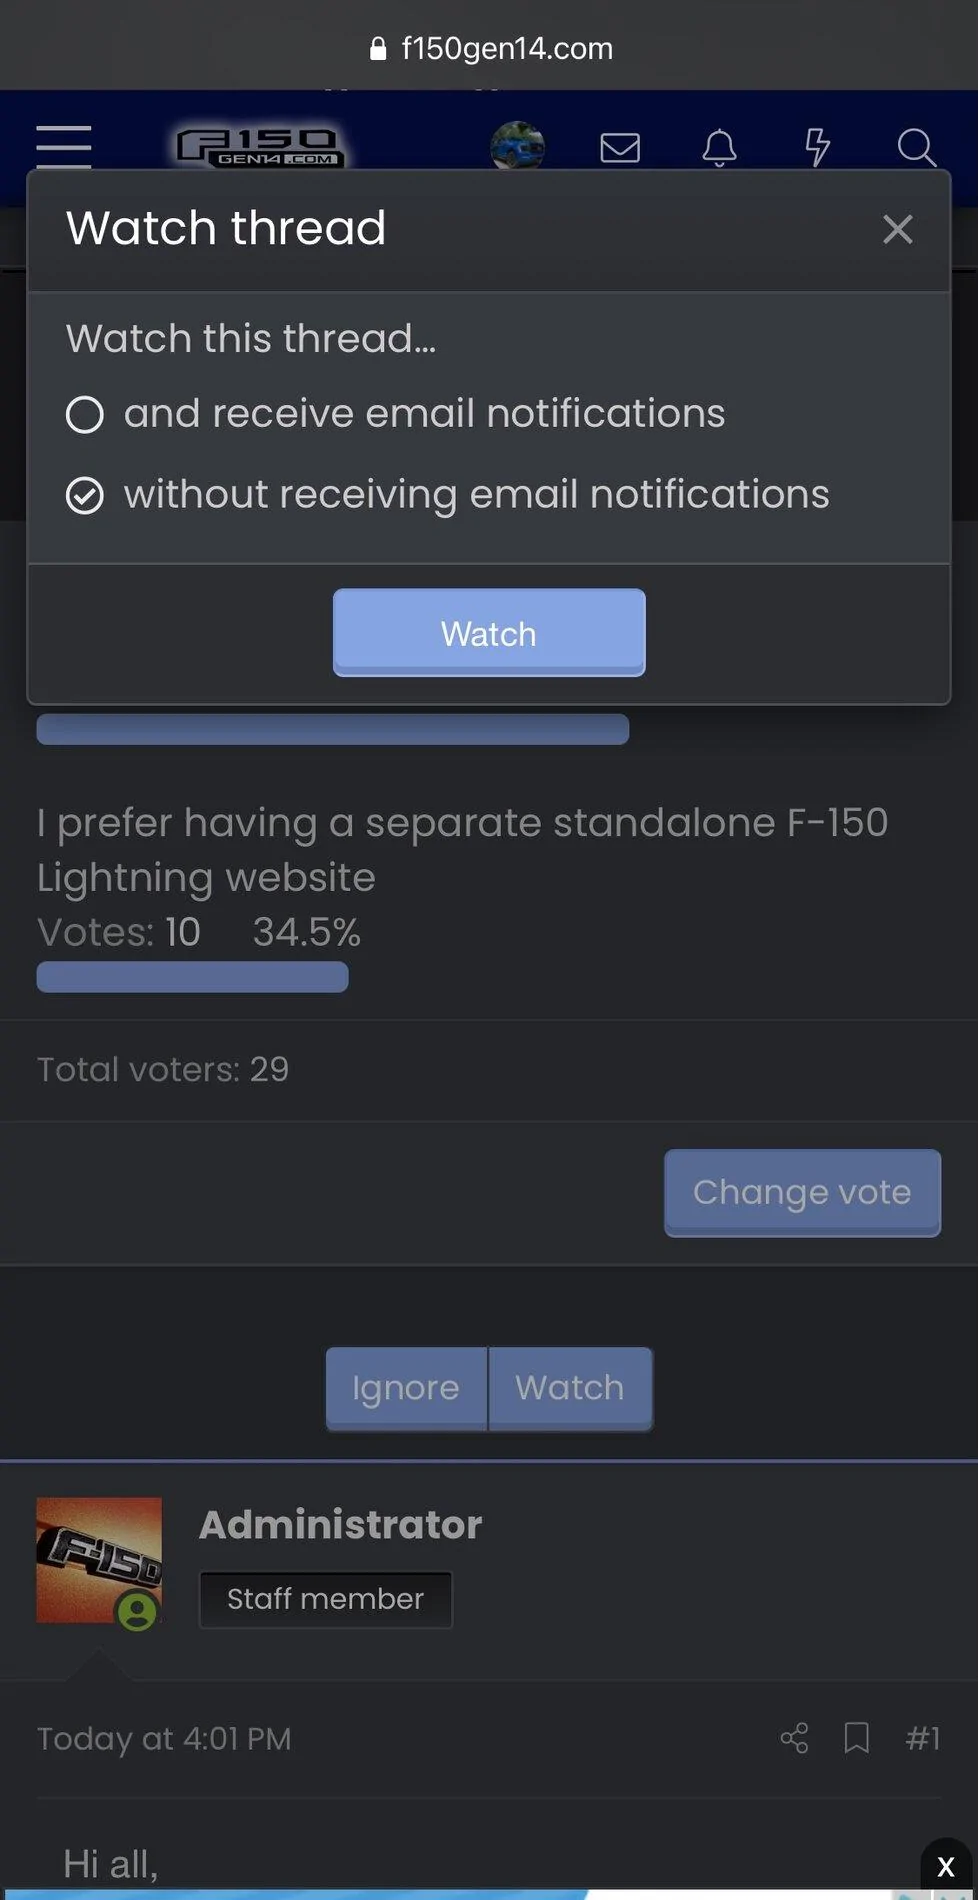The height and width of the screenshot is (1900, 978).
Task: Close the Watch thread dialog
Action: 897,230
